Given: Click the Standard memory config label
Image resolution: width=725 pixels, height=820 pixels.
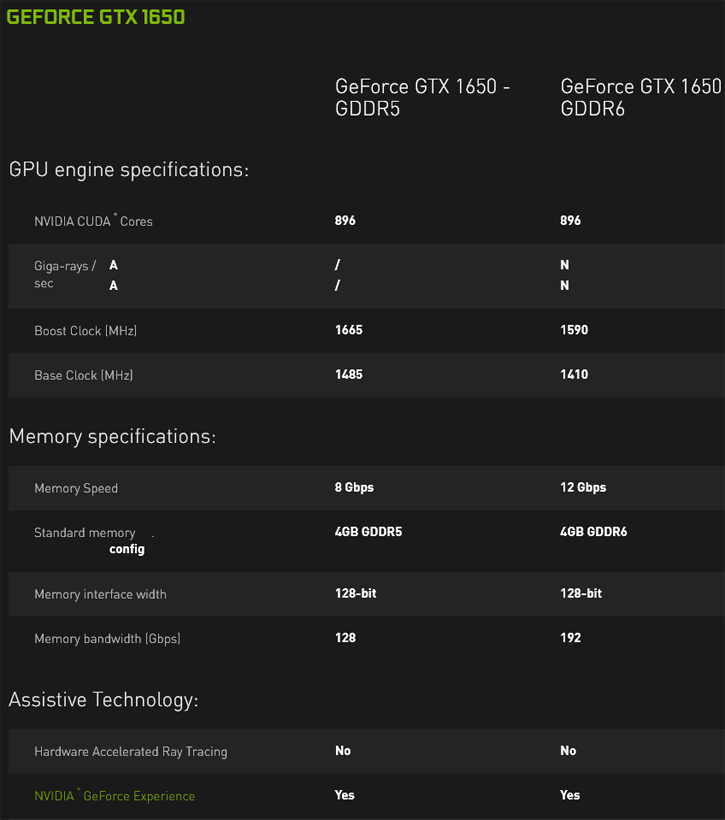Looking at the screenshot, I should 90,540.
